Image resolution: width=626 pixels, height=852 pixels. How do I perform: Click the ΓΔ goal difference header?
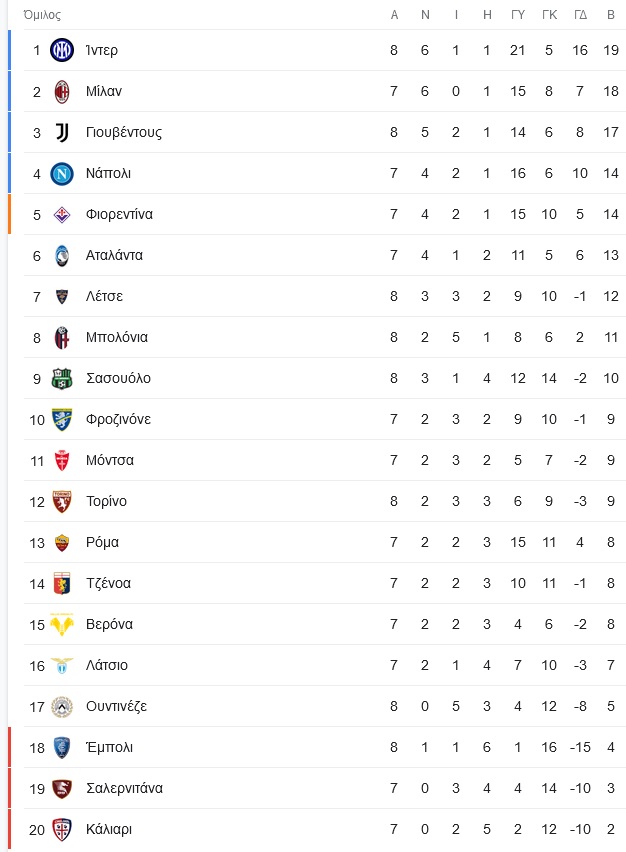pos(580,15)
